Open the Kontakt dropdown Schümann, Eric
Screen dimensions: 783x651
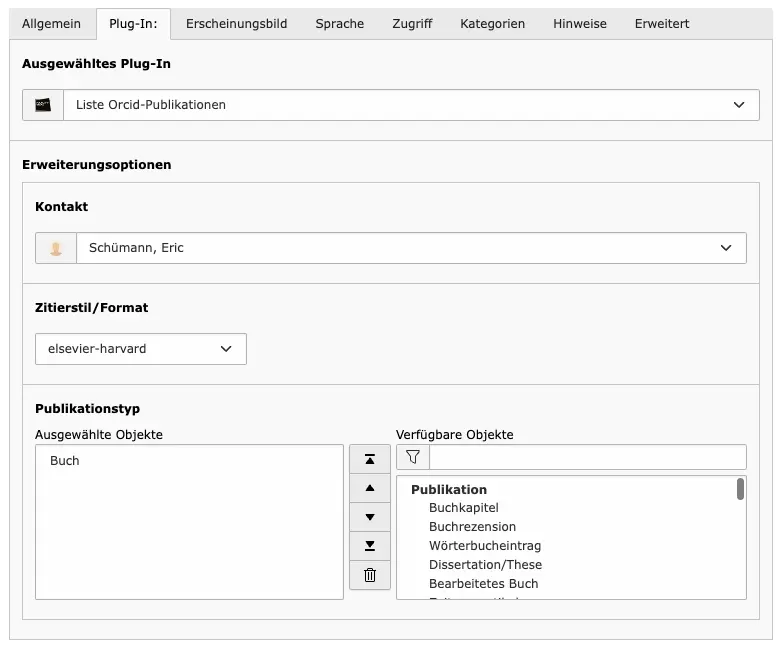[x=410, y=248]
